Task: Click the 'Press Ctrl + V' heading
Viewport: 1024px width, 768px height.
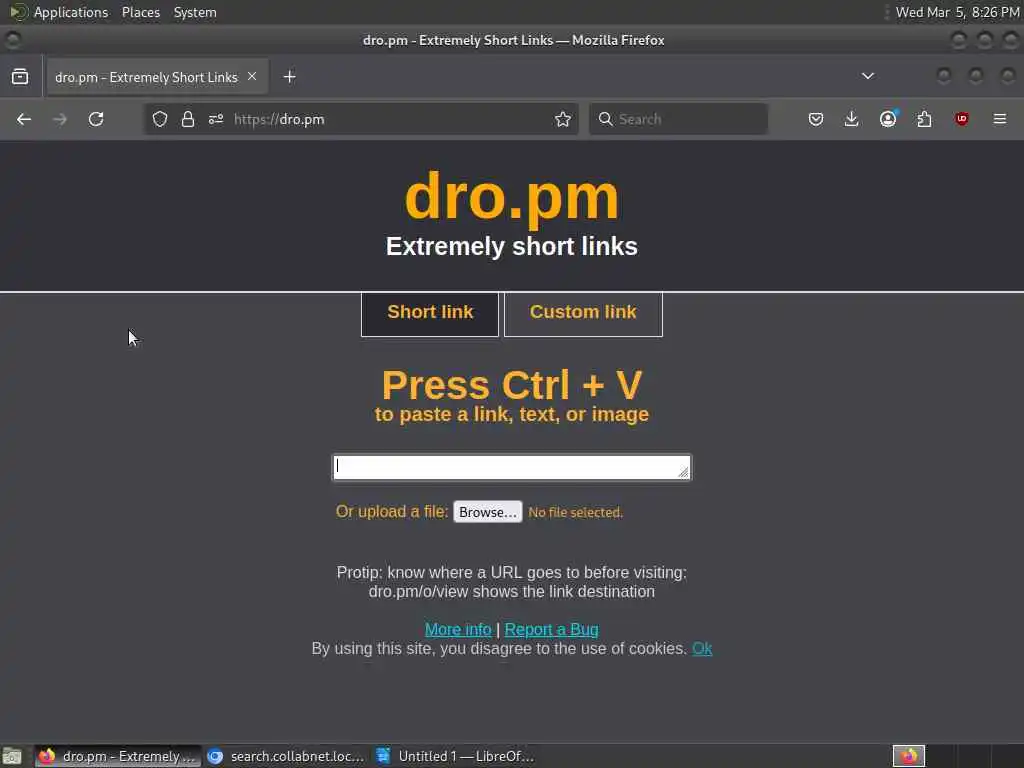Action: 512,385
